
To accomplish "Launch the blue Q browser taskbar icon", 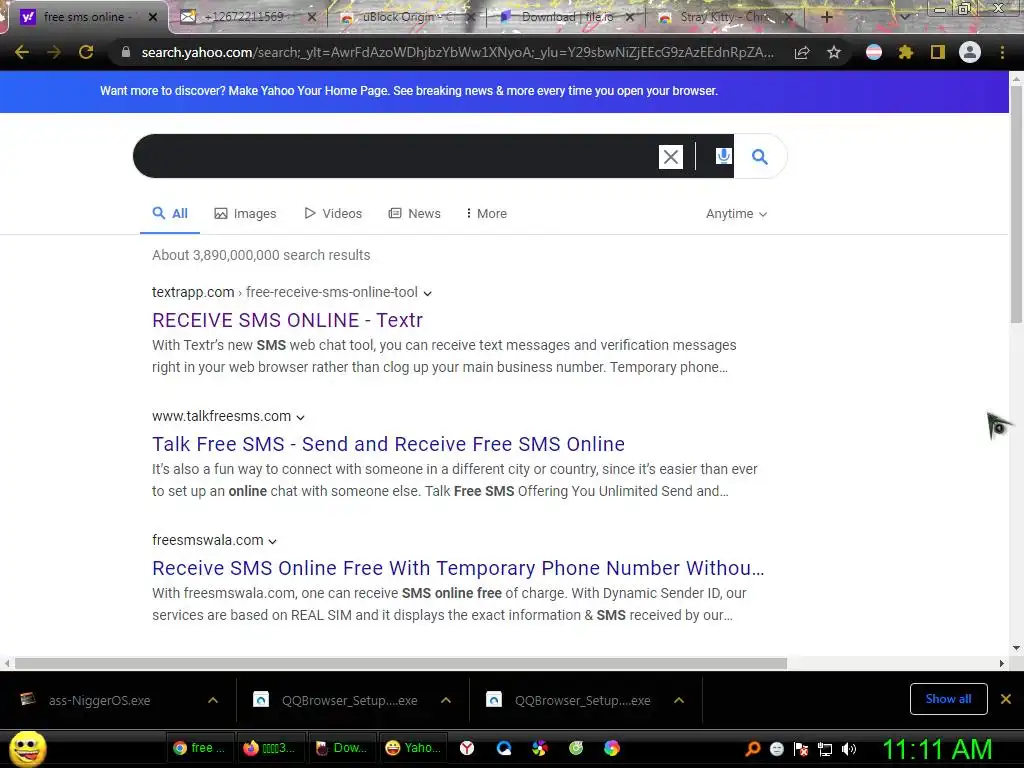I will 504,748.
